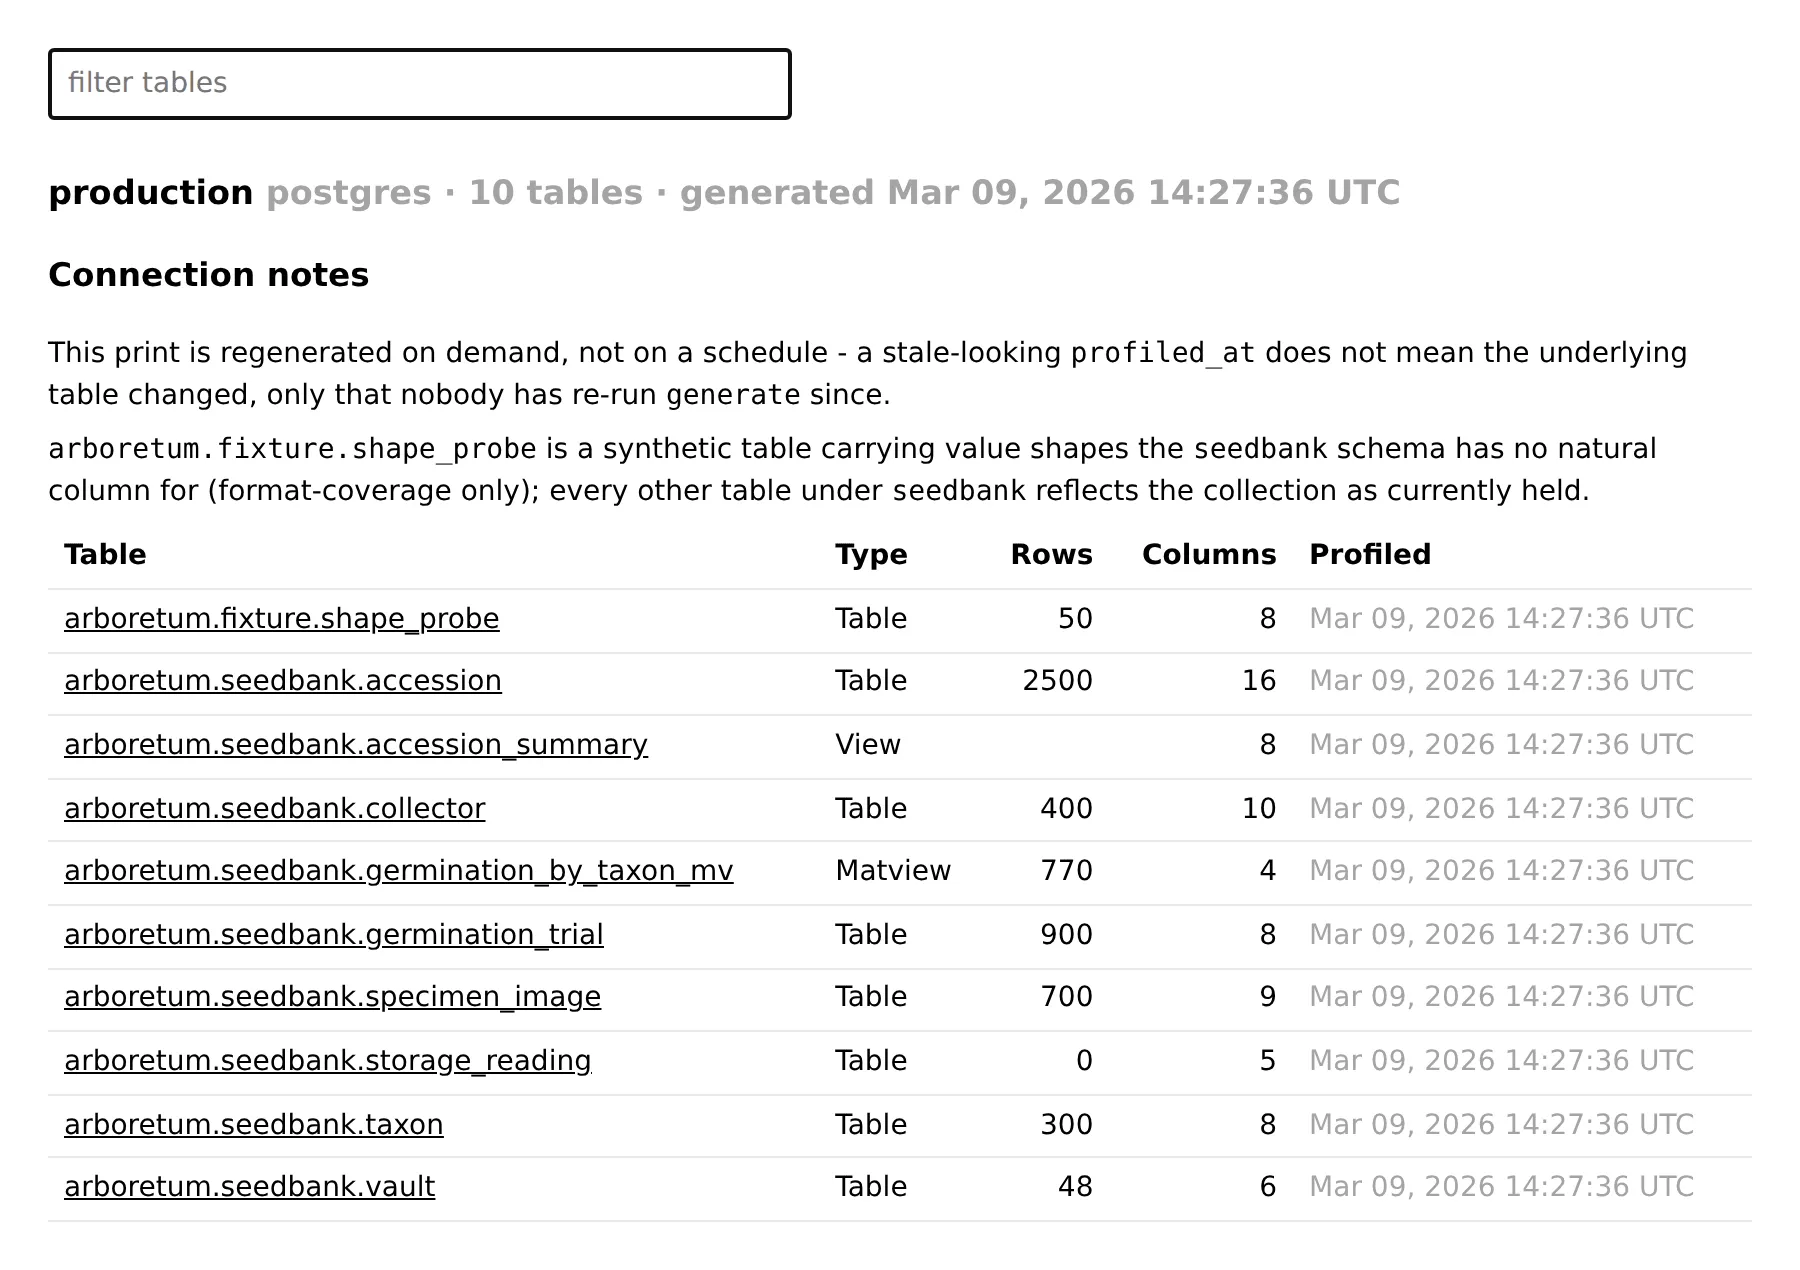
Task: Click the 9 columns value for specimen_image
Action: (1268, 997)
